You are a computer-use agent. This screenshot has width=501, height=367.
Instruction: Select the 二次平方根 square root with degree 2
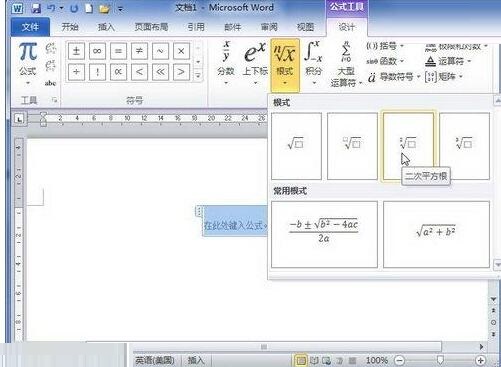click(408, 146)
